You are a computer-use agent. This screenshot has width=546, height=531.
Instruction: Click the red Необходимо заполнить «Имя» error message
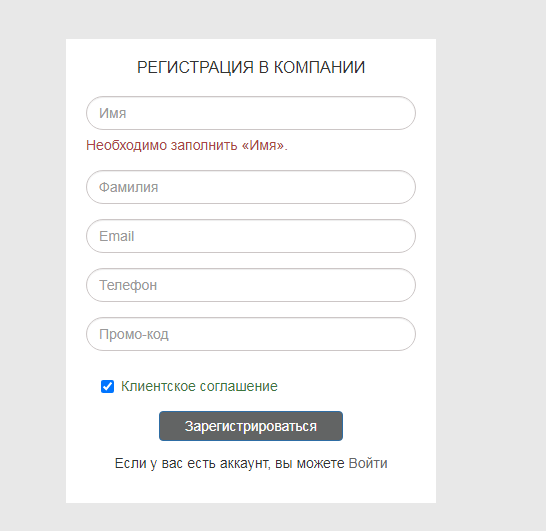[187, 145]
